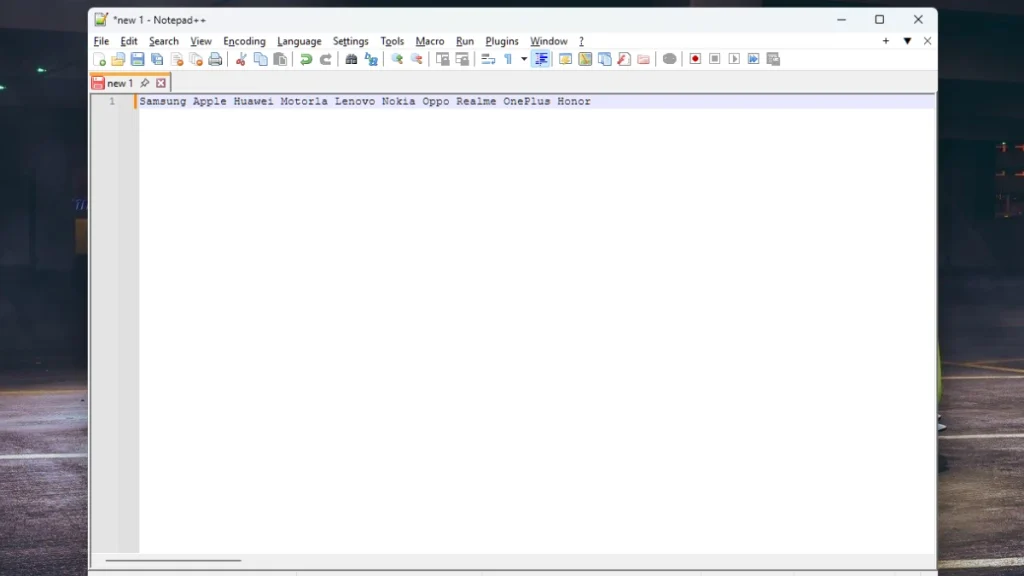Maximize the Notepad++ window
1024x576 pixels.
click(880, 20)
